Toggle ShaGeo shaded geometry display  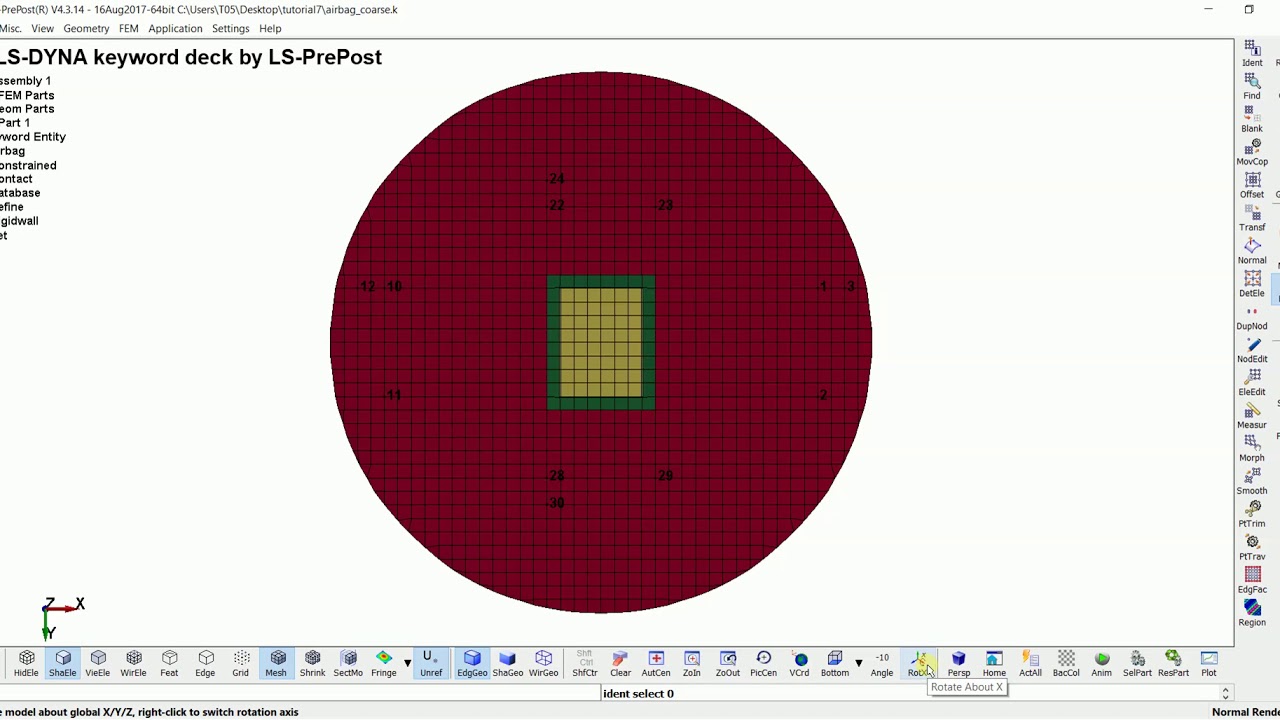[x=508, y=663]
